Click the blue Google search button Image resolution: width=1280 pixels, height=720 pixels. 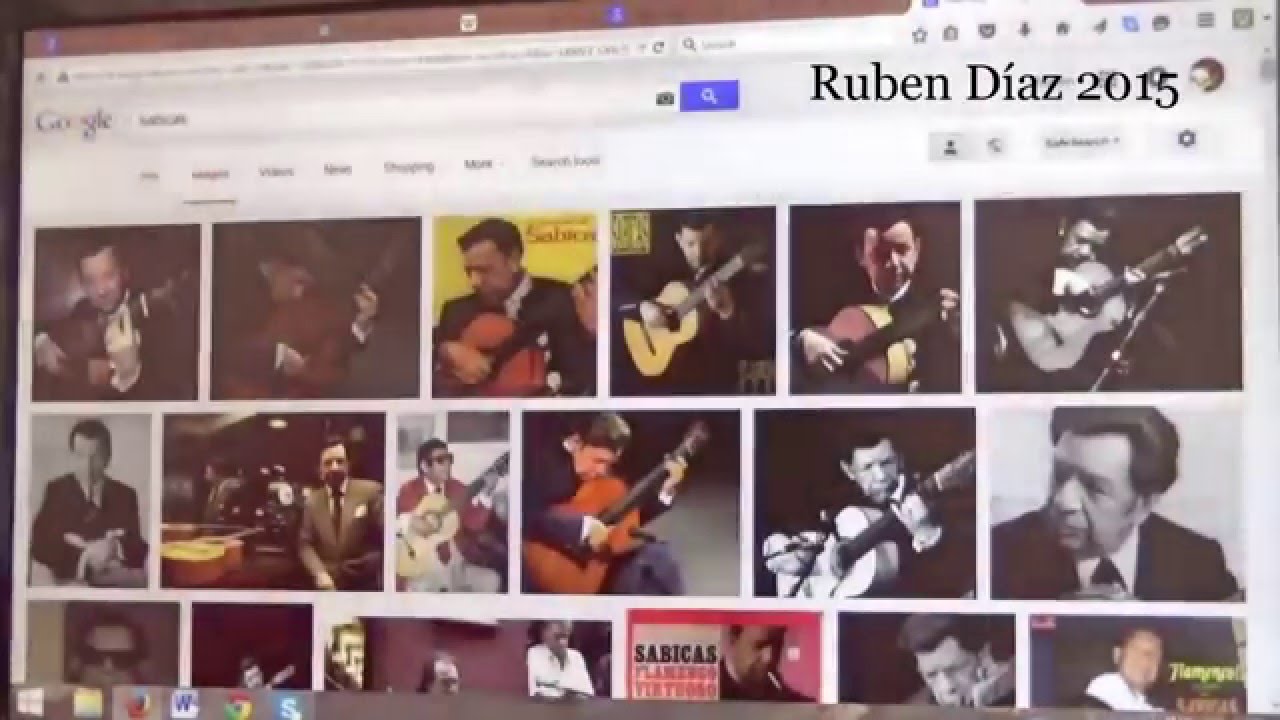pyautogui.click(x=709, y=96)
